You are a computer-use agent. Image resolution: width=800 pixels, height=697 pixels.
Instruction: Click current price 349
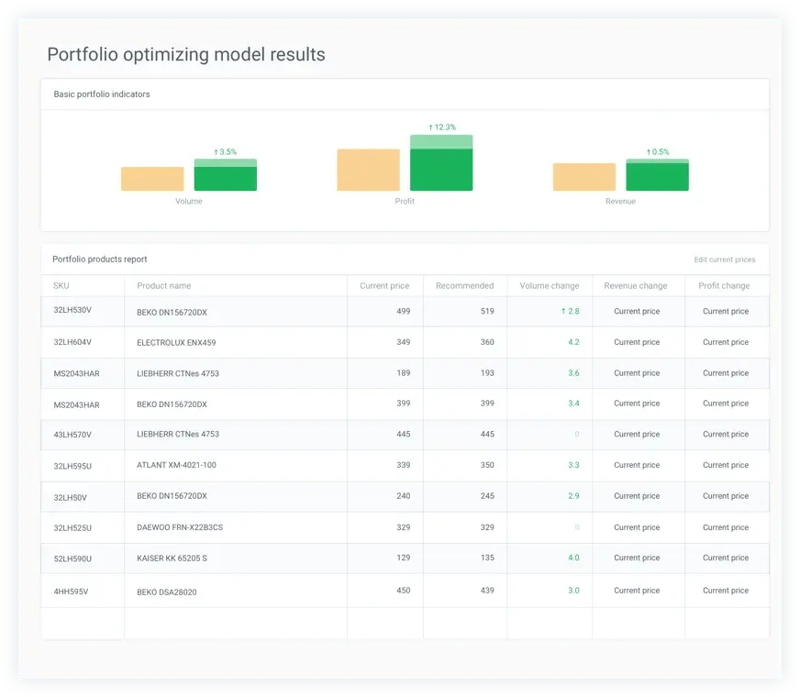403,342
